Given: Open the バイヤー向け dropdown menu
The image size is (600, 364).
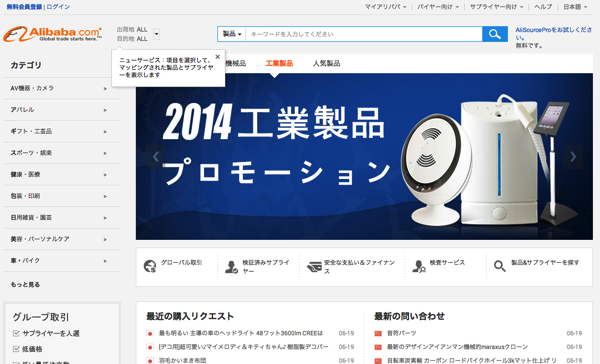Looking at the screenshot, I should pos(438,7).
